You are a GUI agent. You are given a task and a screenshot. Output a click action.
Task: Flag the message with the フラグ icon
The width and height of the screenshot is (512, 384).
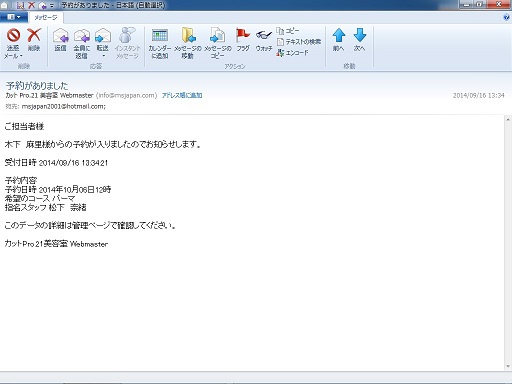pos(243,35)
